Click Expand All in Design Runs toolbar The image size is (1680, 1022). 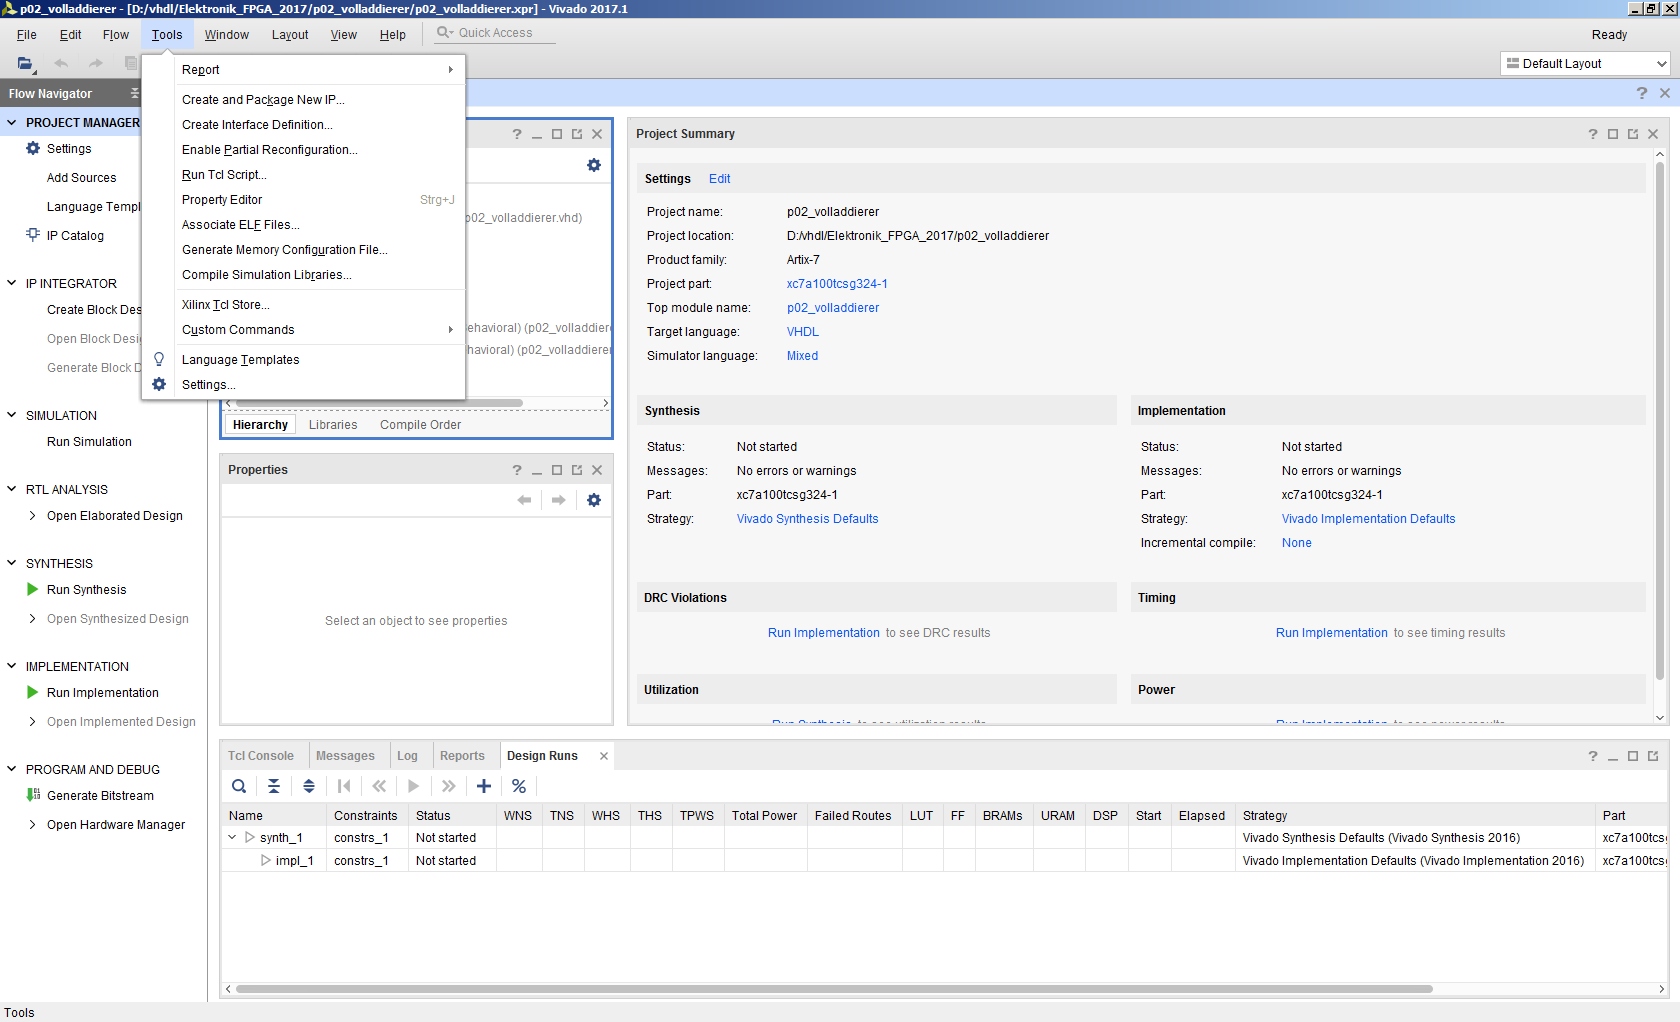click(x=309, y=786)
